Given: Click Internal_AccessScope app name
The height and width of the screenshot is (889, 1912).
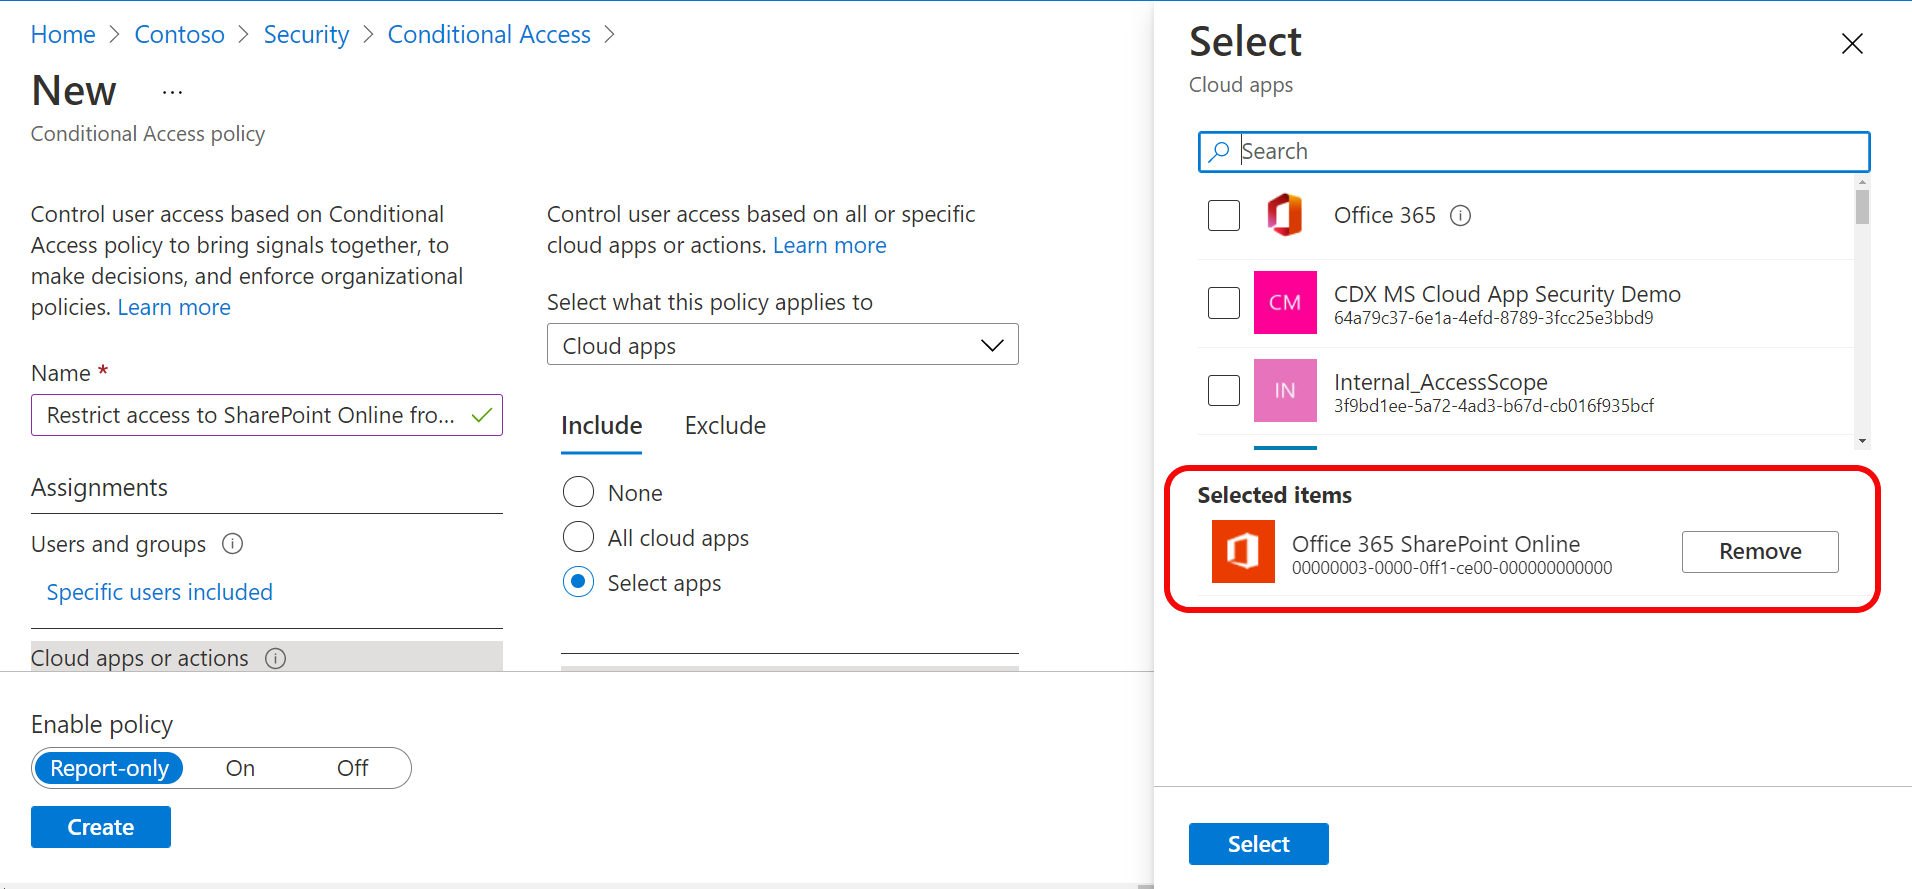Looking at the screenshot, I should coord(1440,382).
